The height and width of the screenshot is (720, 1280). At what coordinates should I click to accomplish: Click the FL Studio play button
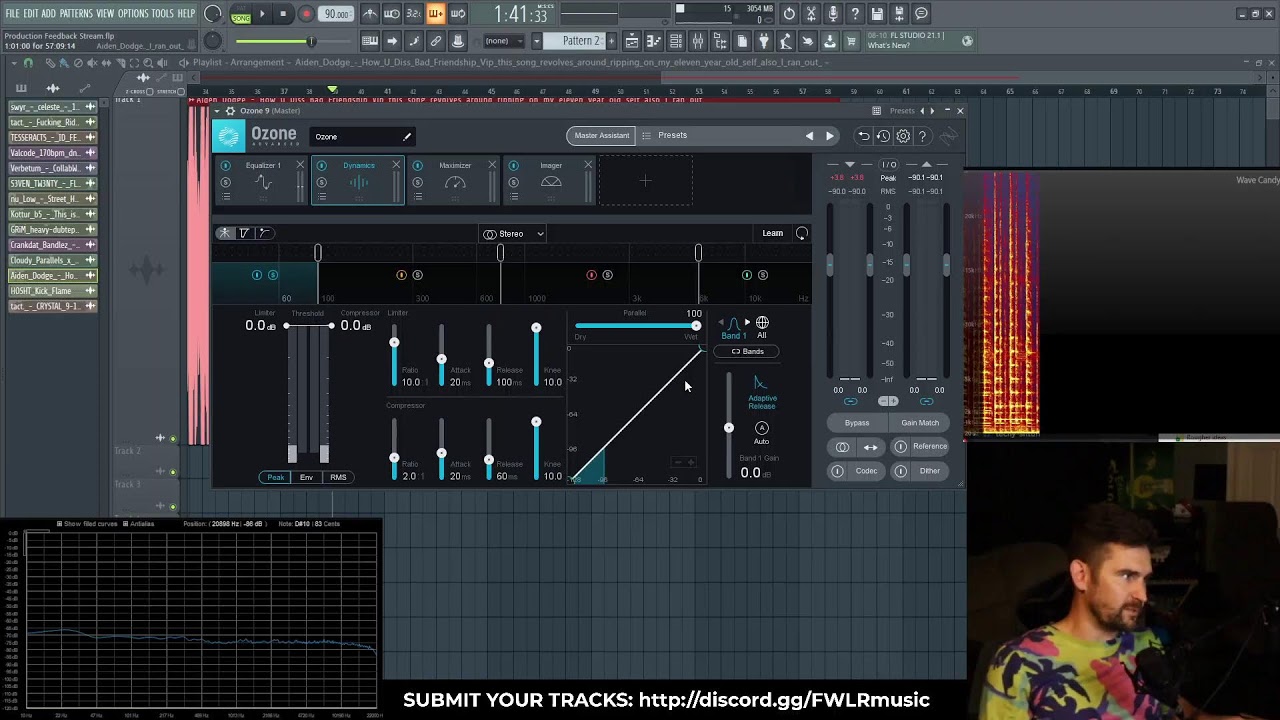pyautogui.click(x=262, y=14)
